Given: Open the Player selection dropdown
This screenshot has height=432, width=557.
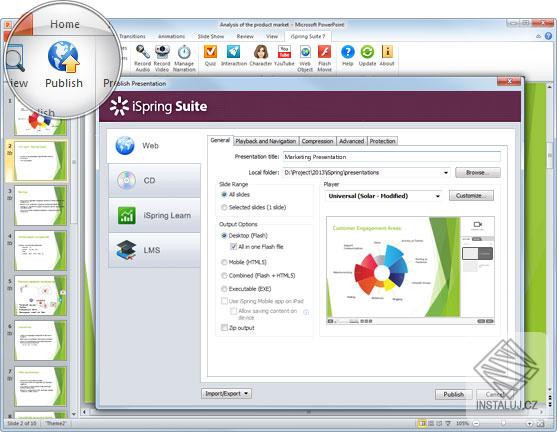Looking at the screenshot, I should click(438, 196).
